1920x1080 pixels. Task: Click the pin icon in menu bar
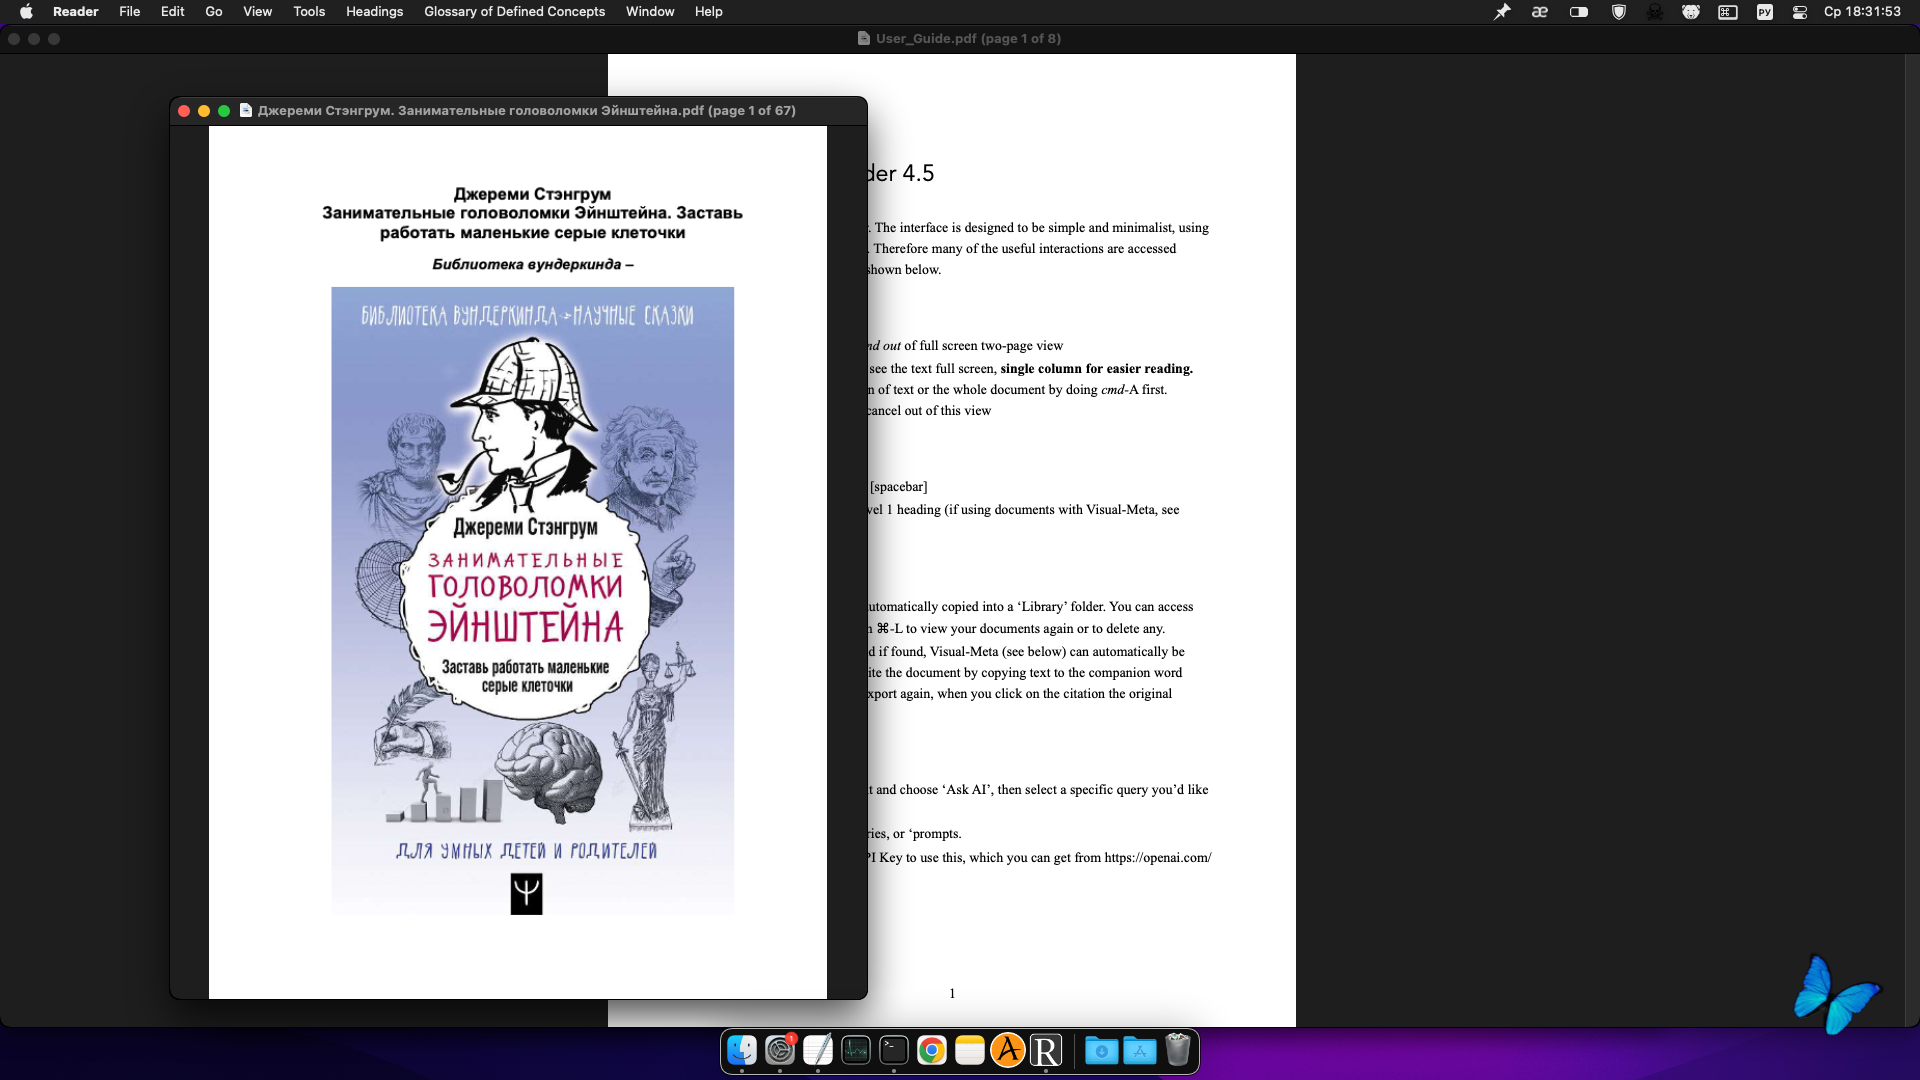click(1502, 12)
